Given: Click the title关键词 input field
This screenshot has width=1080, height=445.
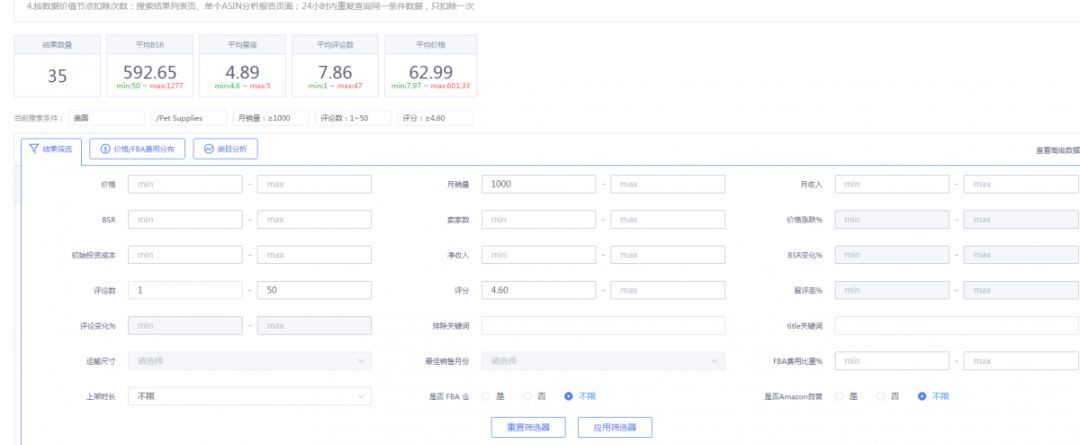Looking at the screenshot, I should [957, 325].
